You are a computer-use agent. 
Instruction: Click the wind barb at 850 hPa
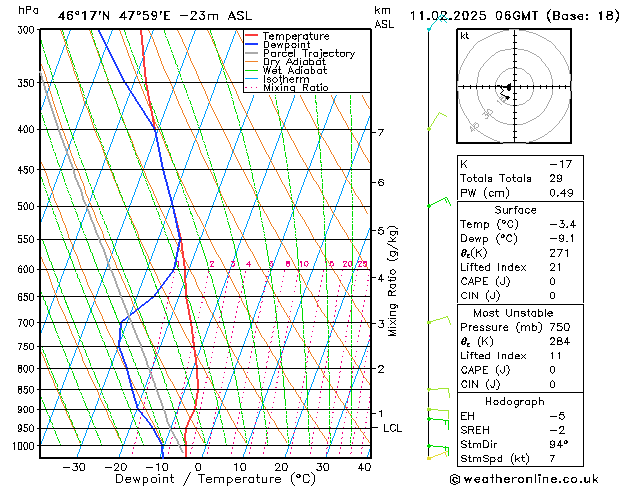(437, 389)
